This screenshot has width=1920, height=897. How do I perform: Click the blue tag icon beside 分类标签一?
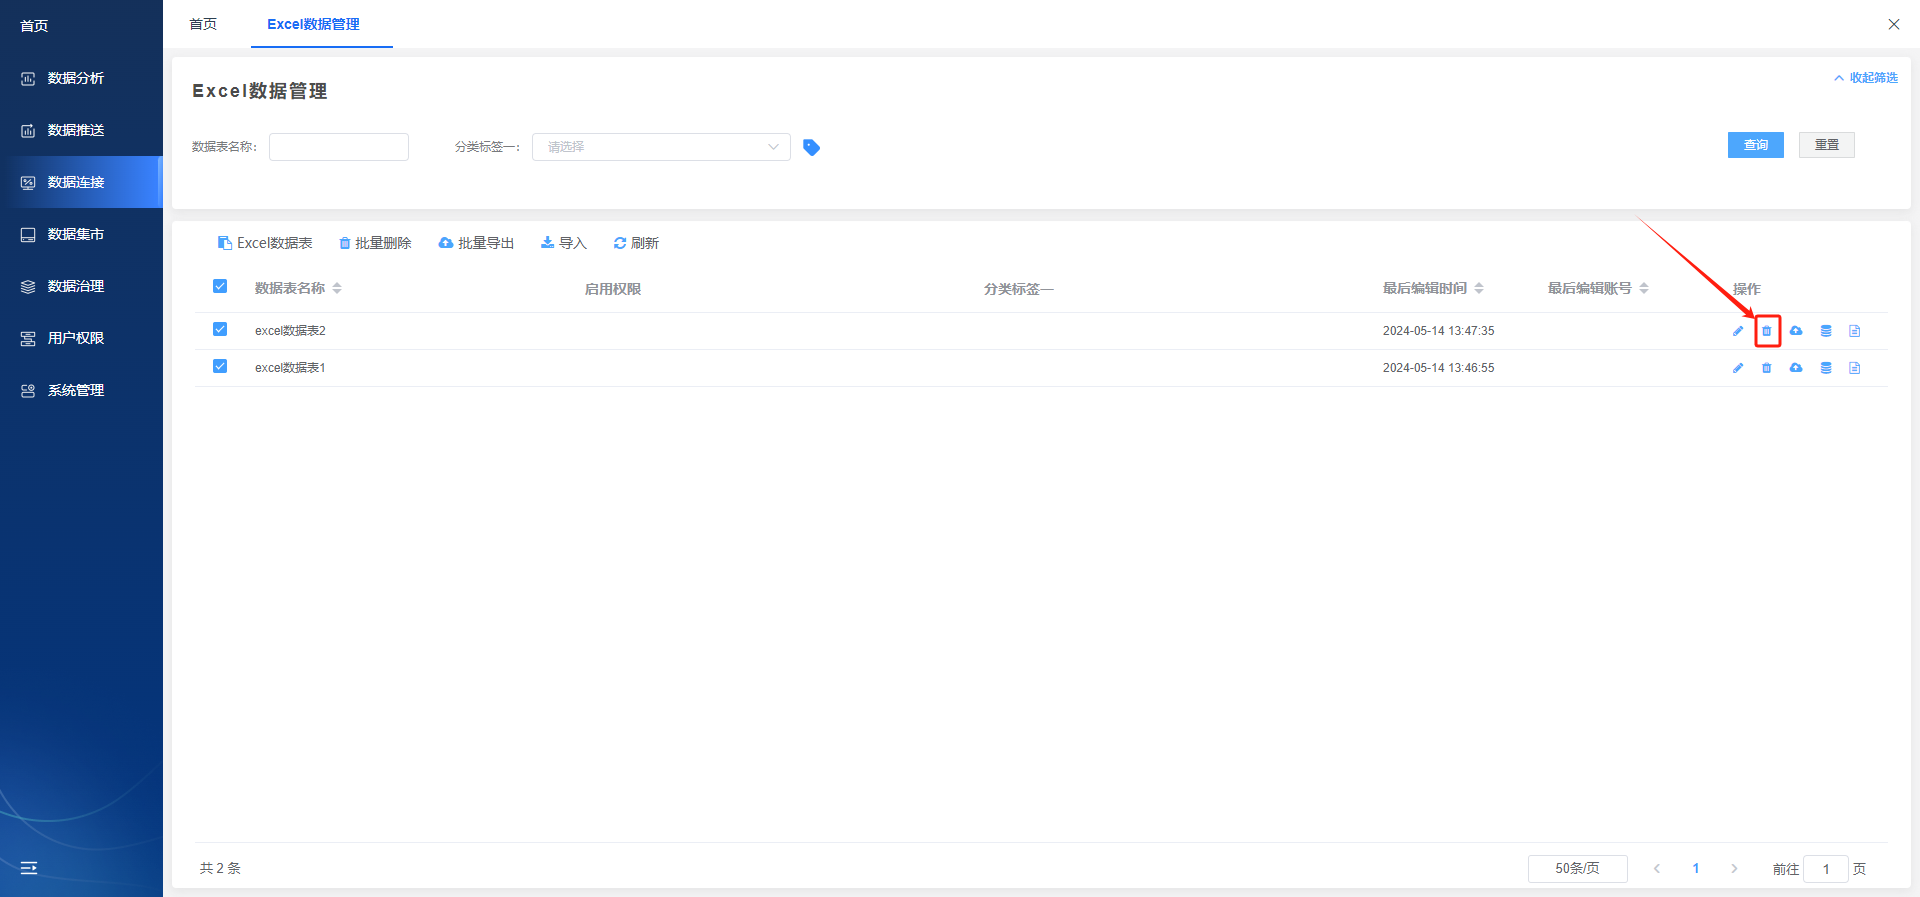pos(812,148)
